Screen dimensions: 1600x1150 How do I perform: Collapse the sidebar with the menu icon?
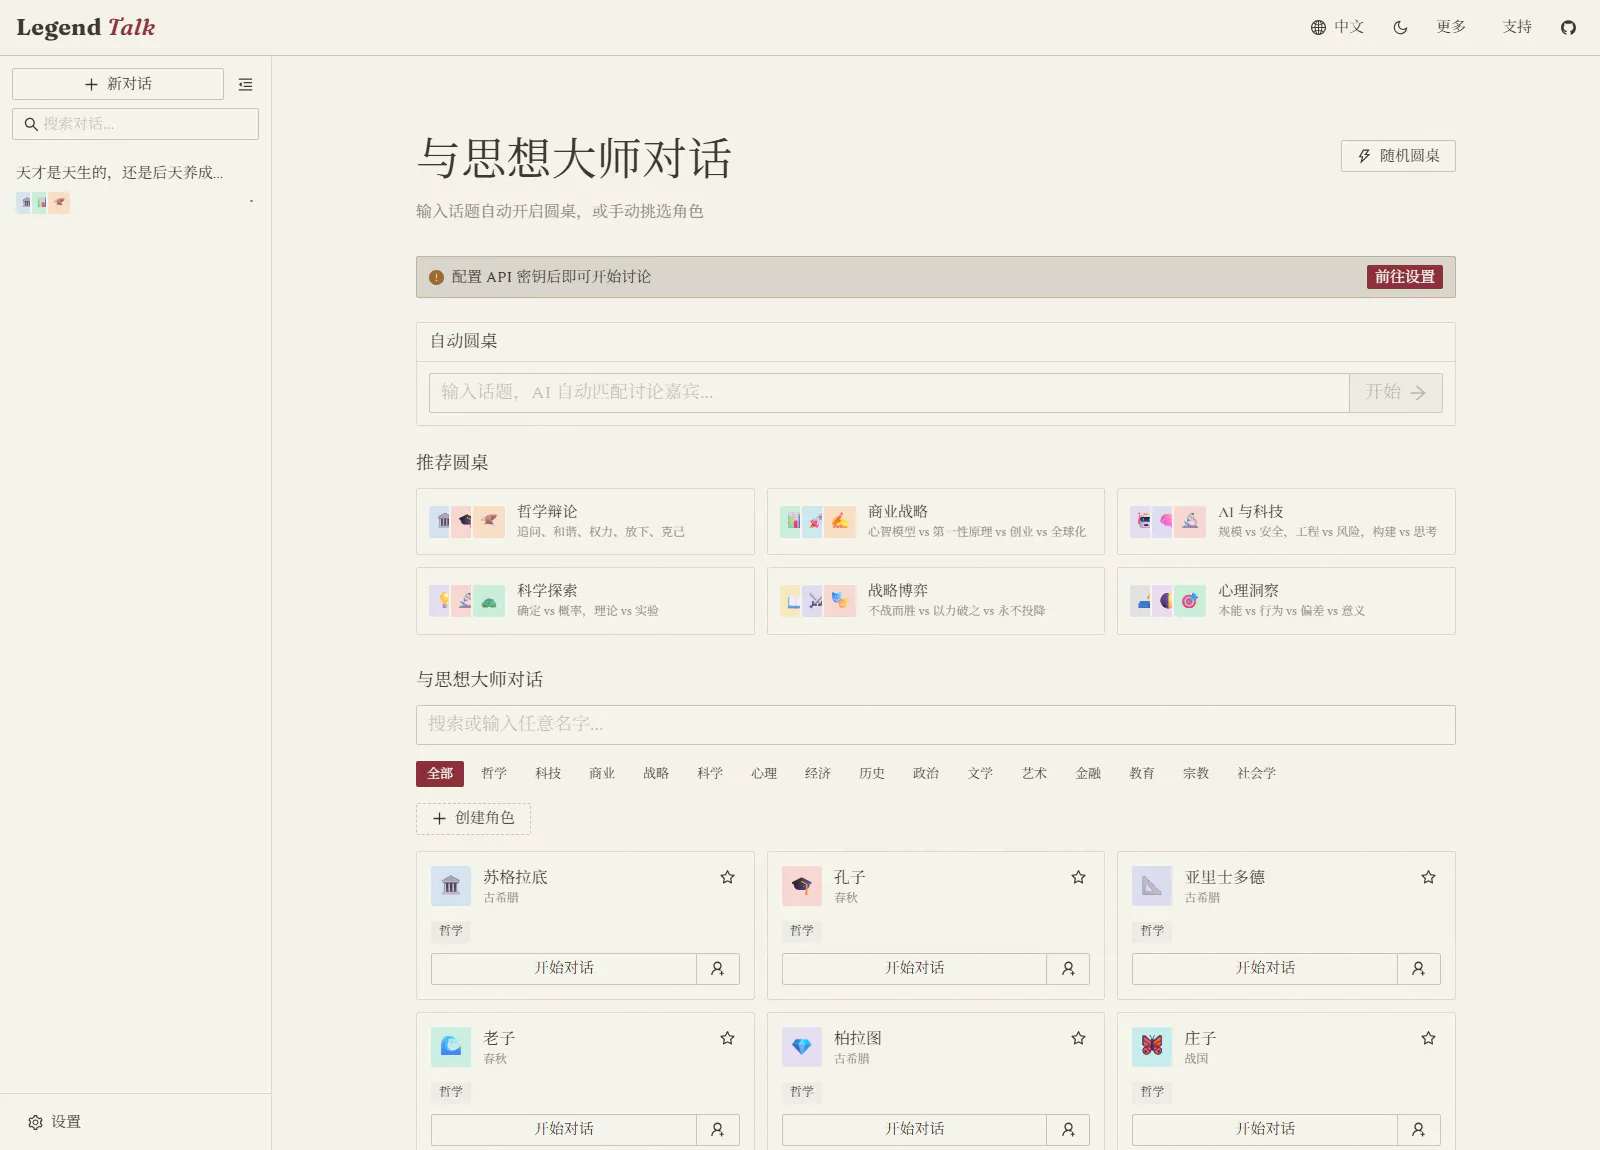[x=245, y=85]
